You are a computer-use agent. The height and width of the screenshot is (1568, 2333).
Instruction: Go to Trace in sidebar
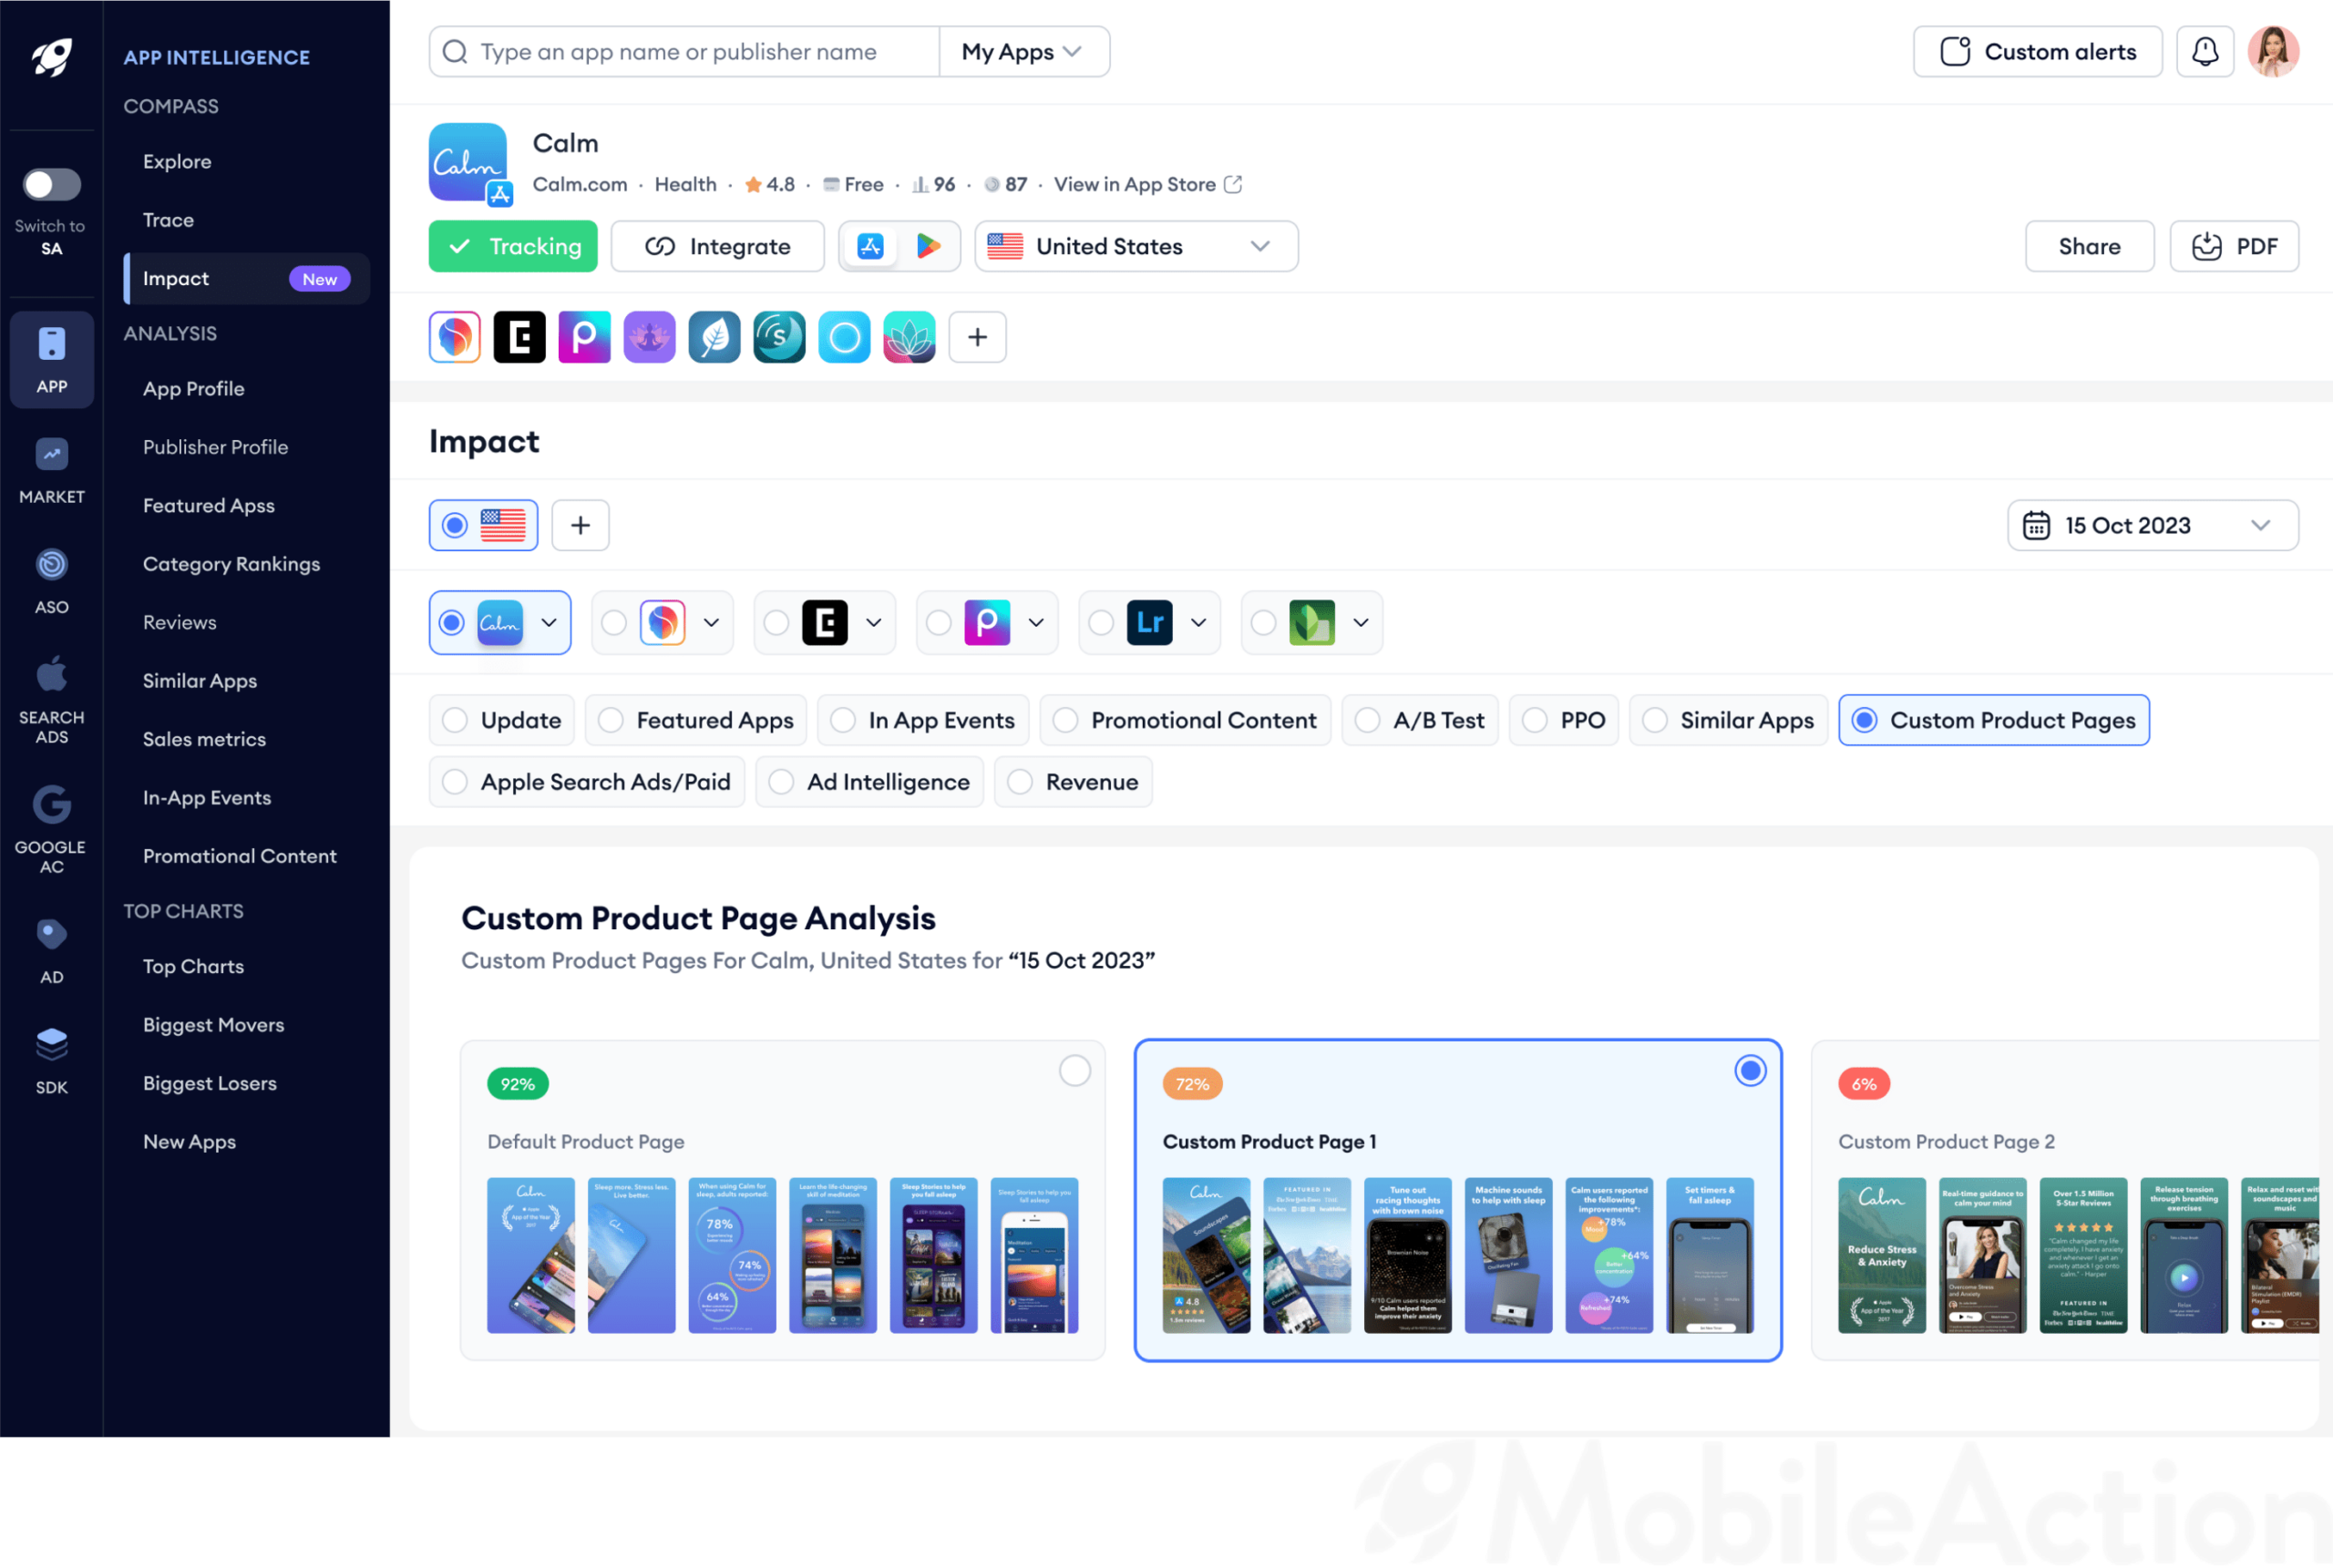168,220
